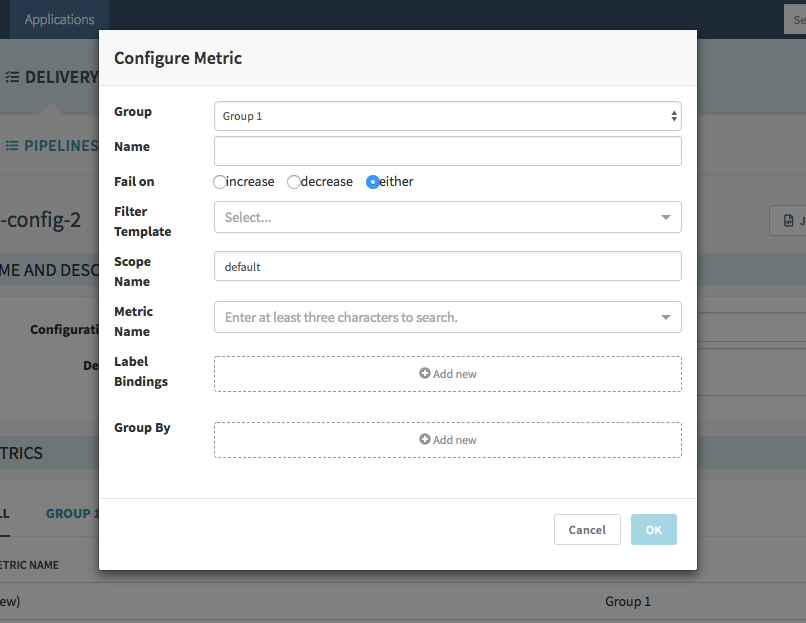Click the Delivery list icon in background
Viewport: 806px width, 623px height.
coord(12,77)
